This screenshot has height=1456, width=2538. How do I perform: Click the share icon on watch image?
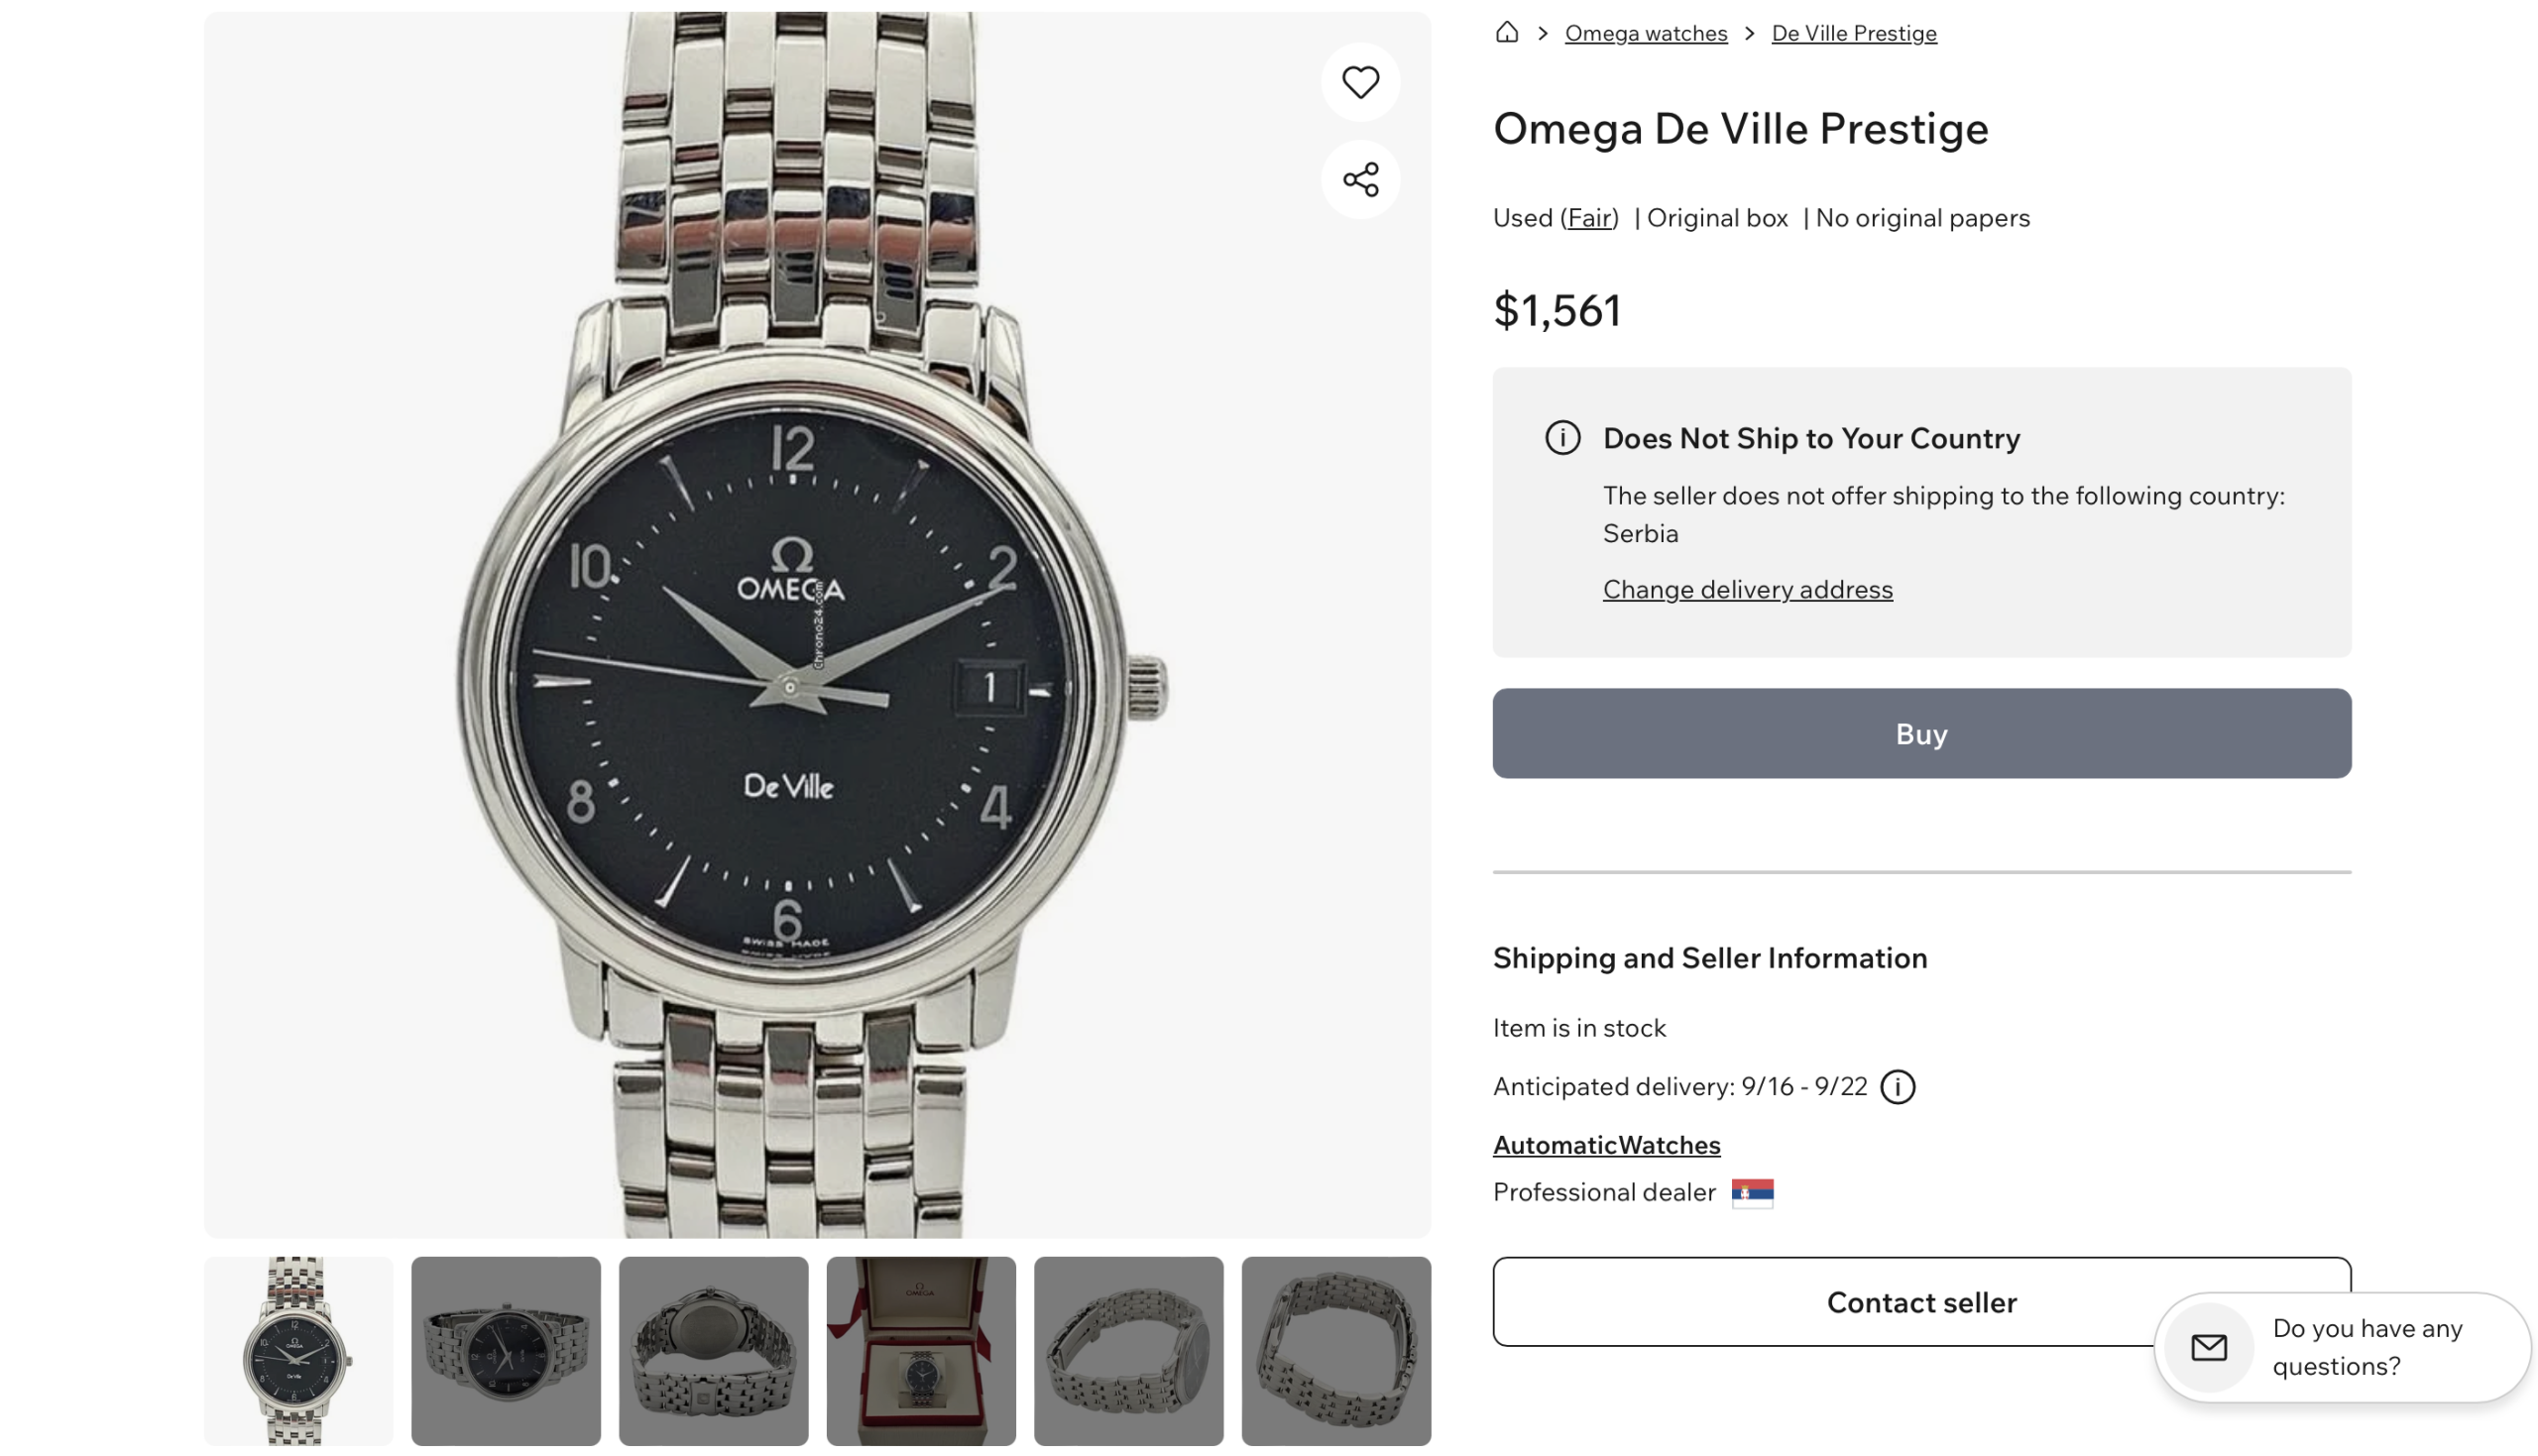(1360, 180)
